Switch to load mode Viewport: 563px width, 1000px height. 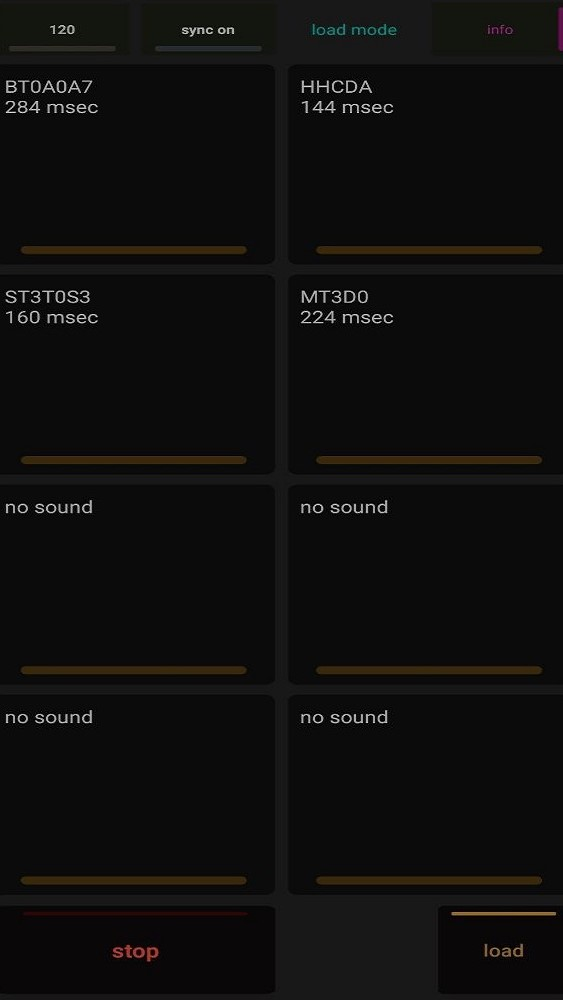[x=354, y=29]
